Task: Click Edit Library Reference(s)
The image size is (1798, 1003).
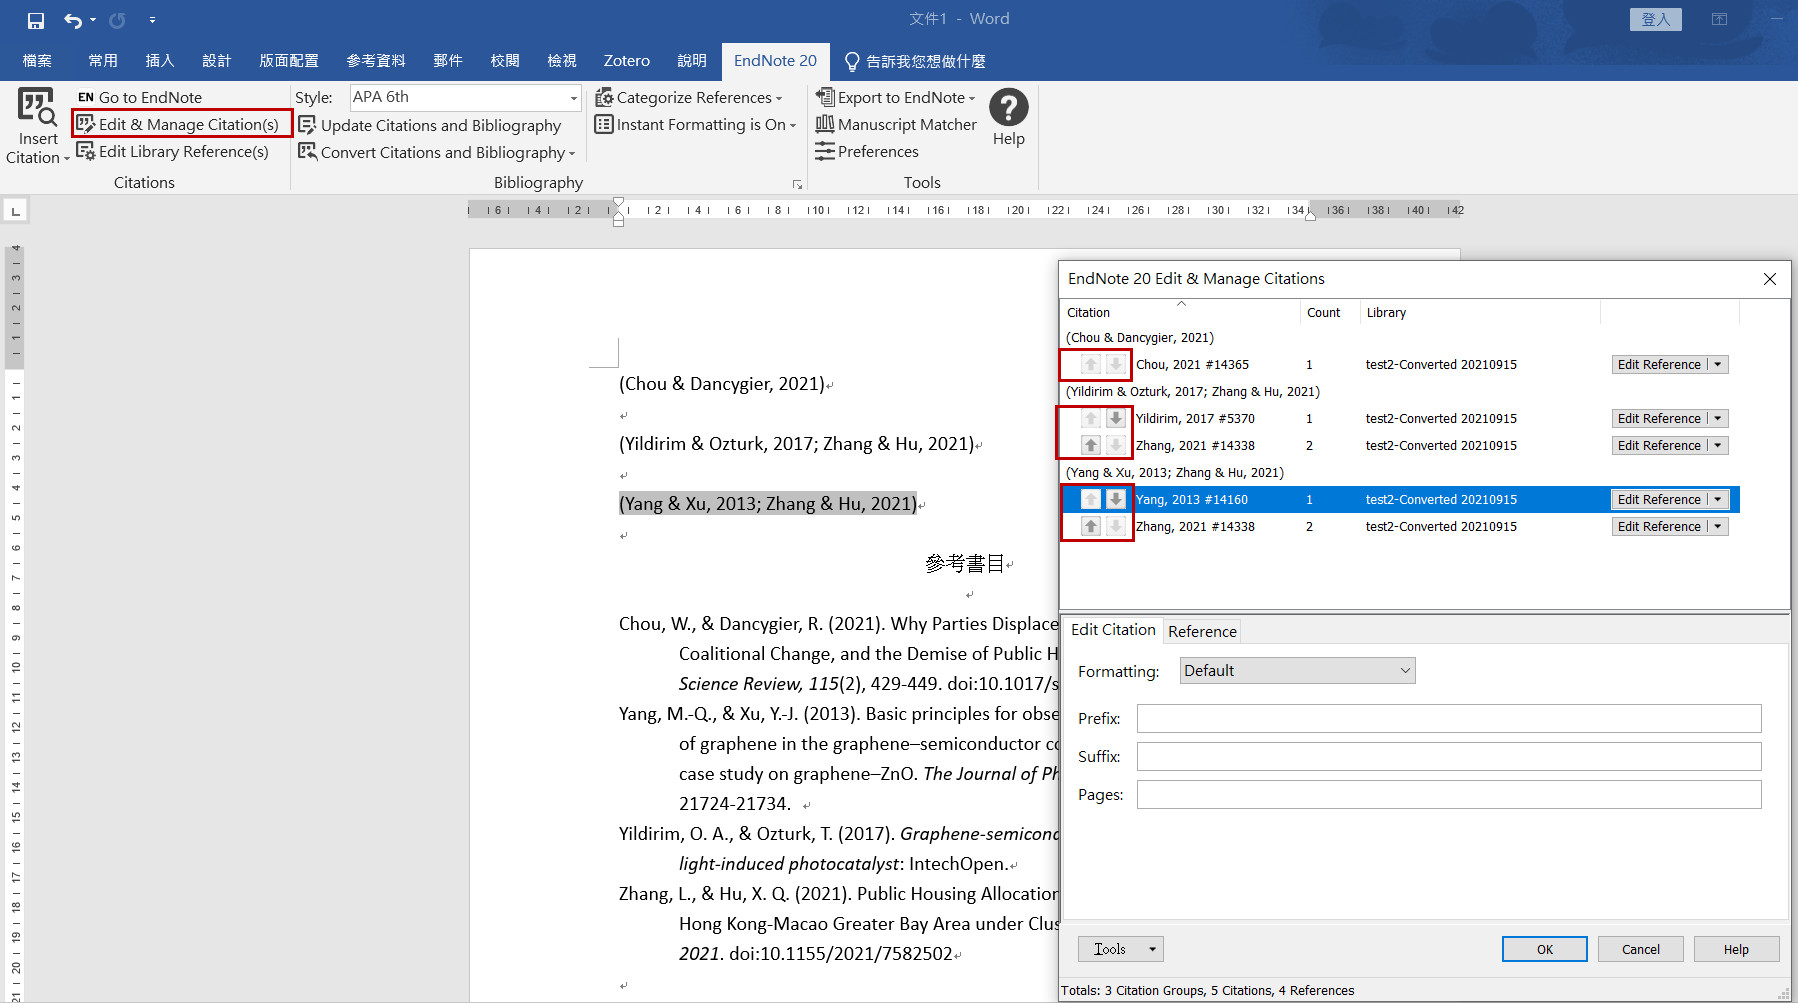Action: [x=173, y=151]
